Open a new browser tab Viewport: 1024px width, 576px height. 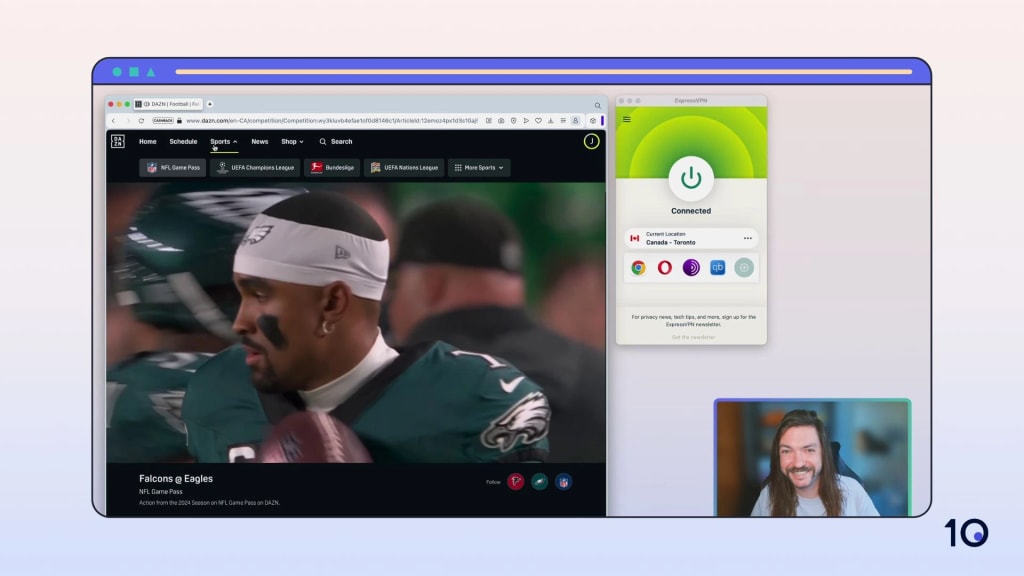pos(210,104)
